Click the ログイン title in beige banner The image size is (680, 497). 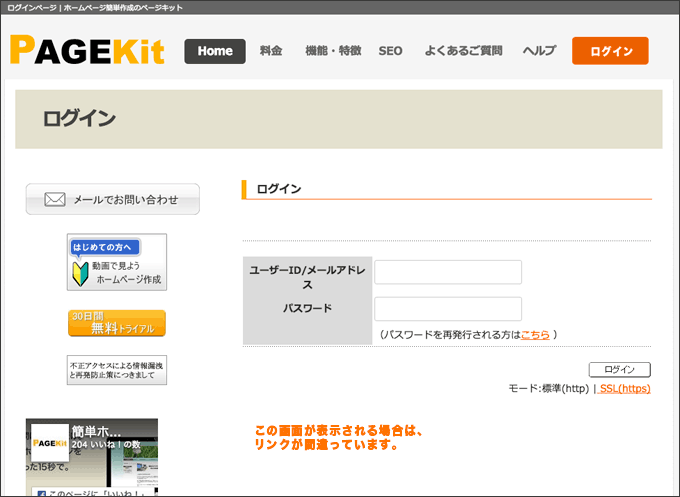[x=79, y=118]
